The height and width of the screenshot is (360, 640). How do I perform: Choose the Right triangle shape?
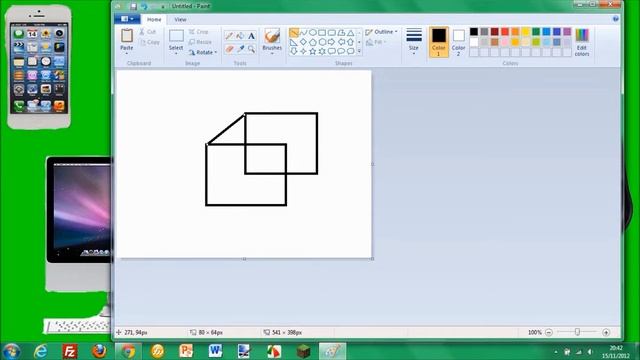tap(293, 42)
